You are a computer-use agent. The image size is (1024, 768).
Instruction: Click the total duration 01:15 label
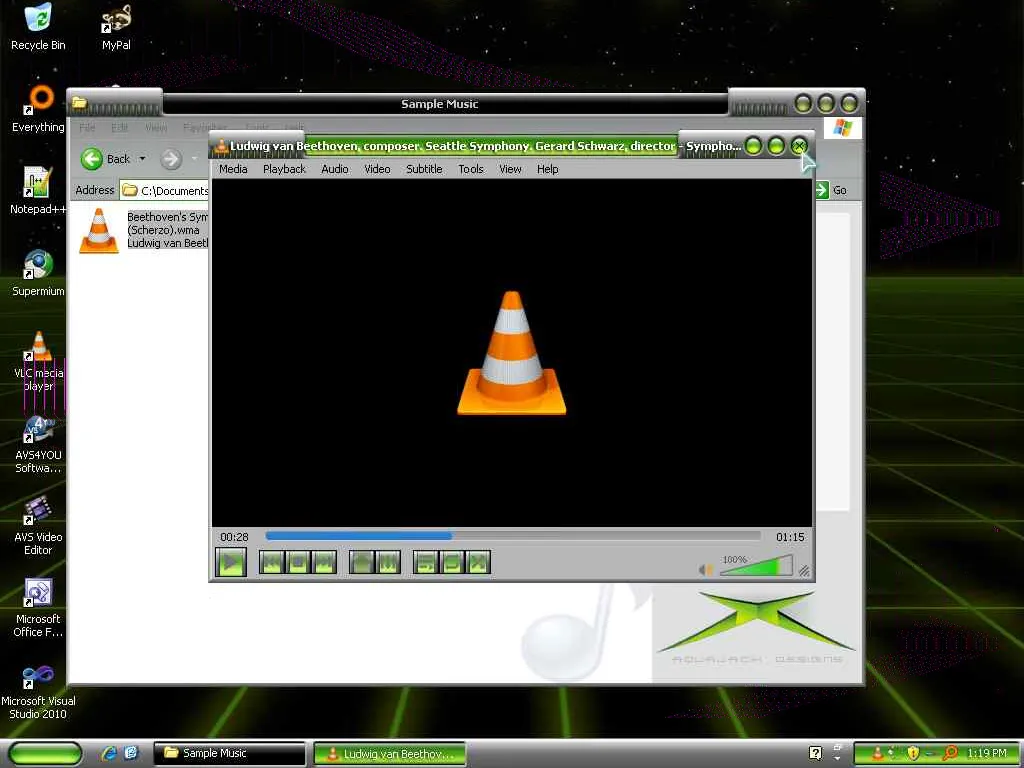pyautogui.click(x=790, y=537)
